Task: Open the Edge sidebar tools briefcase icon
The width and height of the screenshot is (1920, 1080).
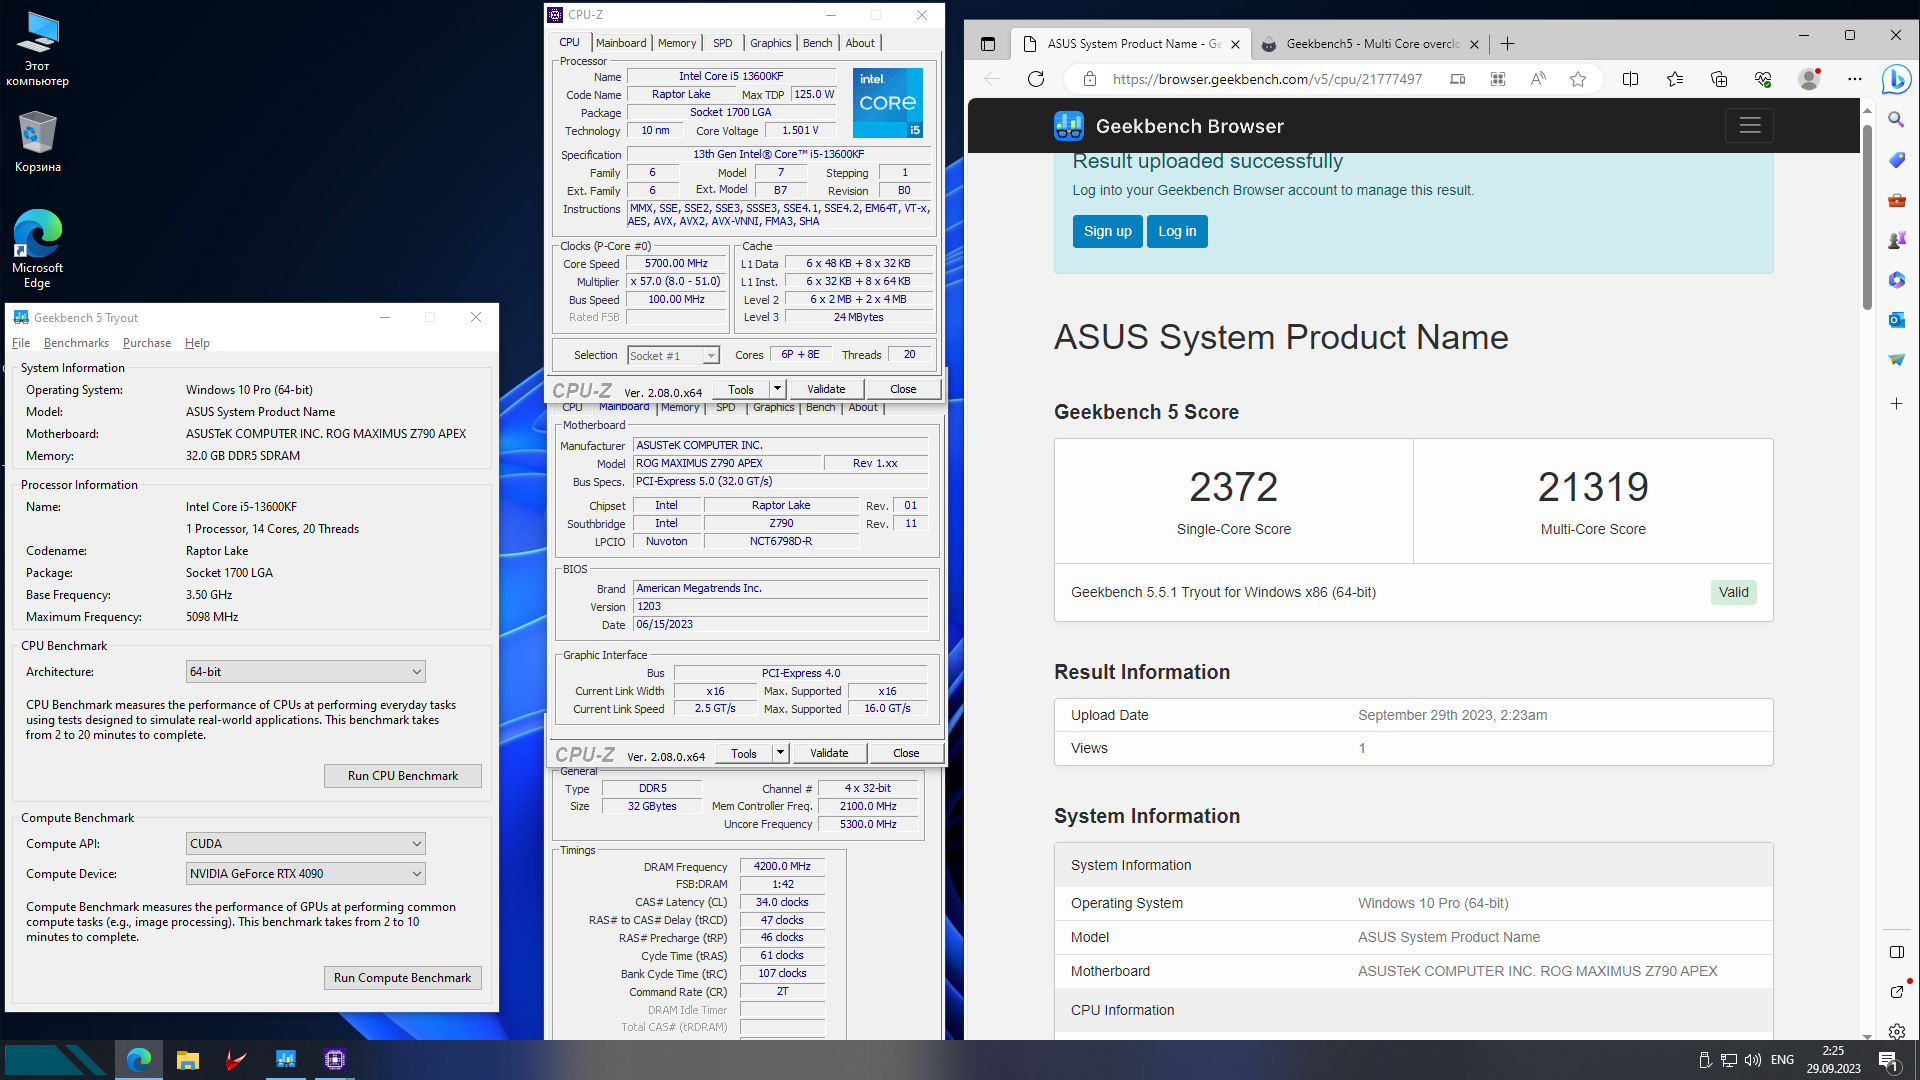Action: [1896, 200]
